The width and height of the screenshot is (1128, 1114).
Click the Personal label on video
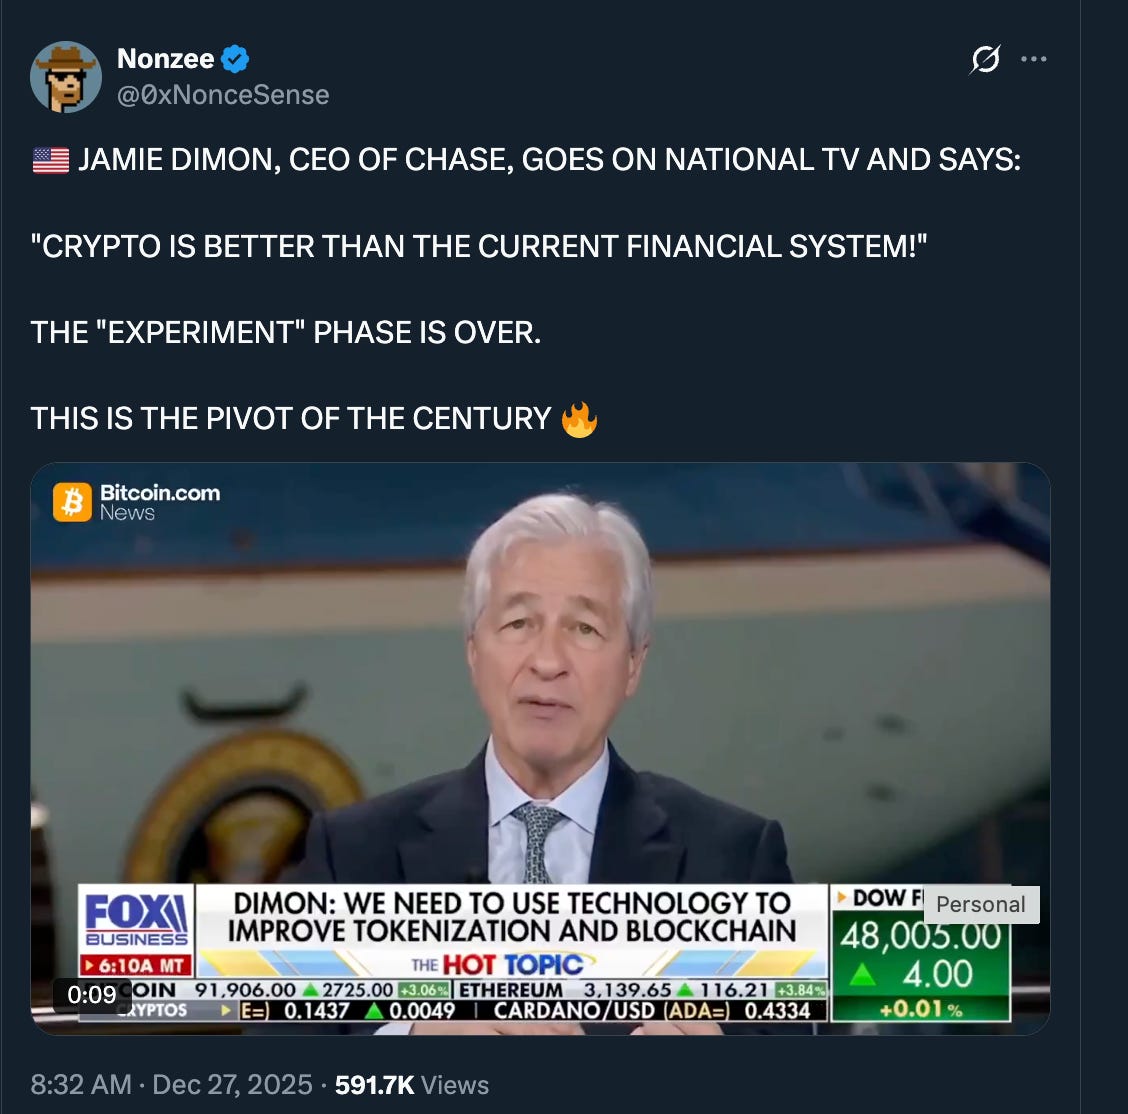[x=981, y=905]
